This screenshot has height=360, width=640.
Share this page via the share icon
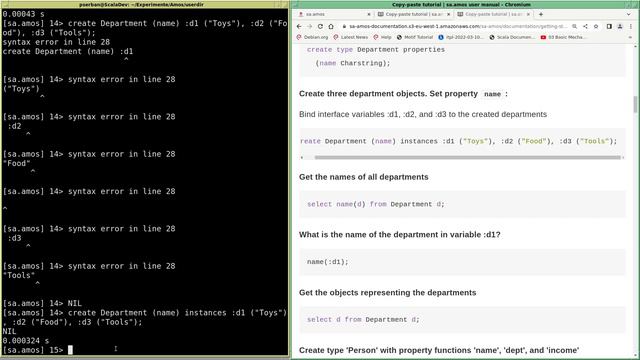click(x=585, y=26)
